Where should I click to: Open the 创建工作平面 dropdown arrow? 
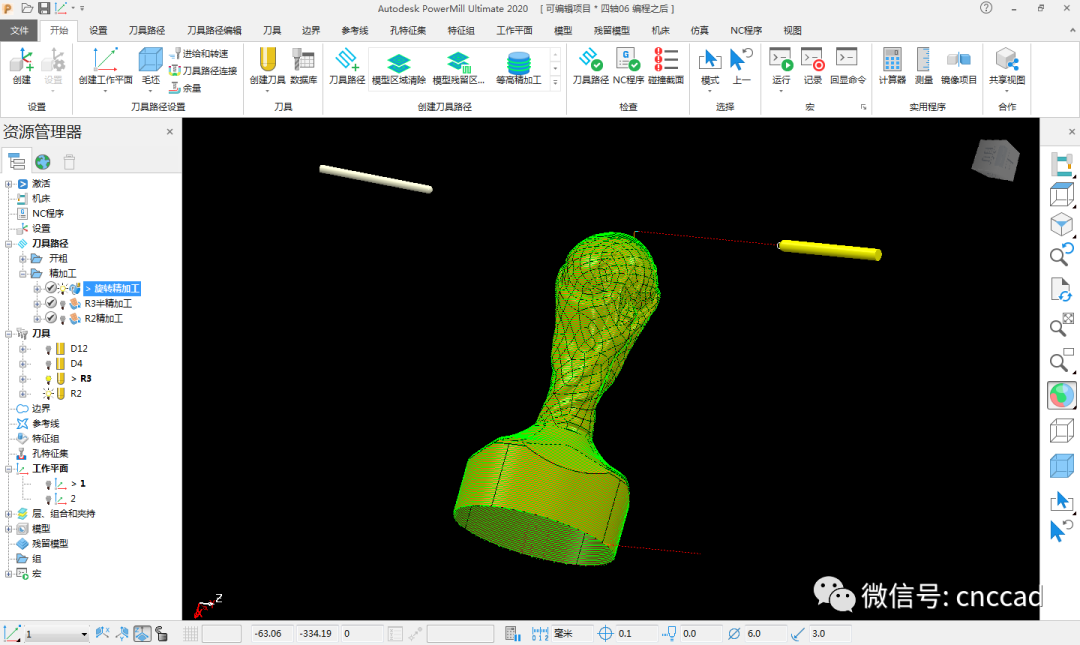(x=105, y=91)
